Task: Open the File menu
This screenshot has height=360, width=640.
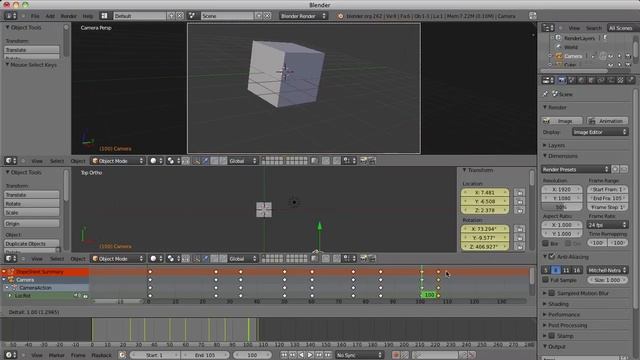Action: (36, 16)
